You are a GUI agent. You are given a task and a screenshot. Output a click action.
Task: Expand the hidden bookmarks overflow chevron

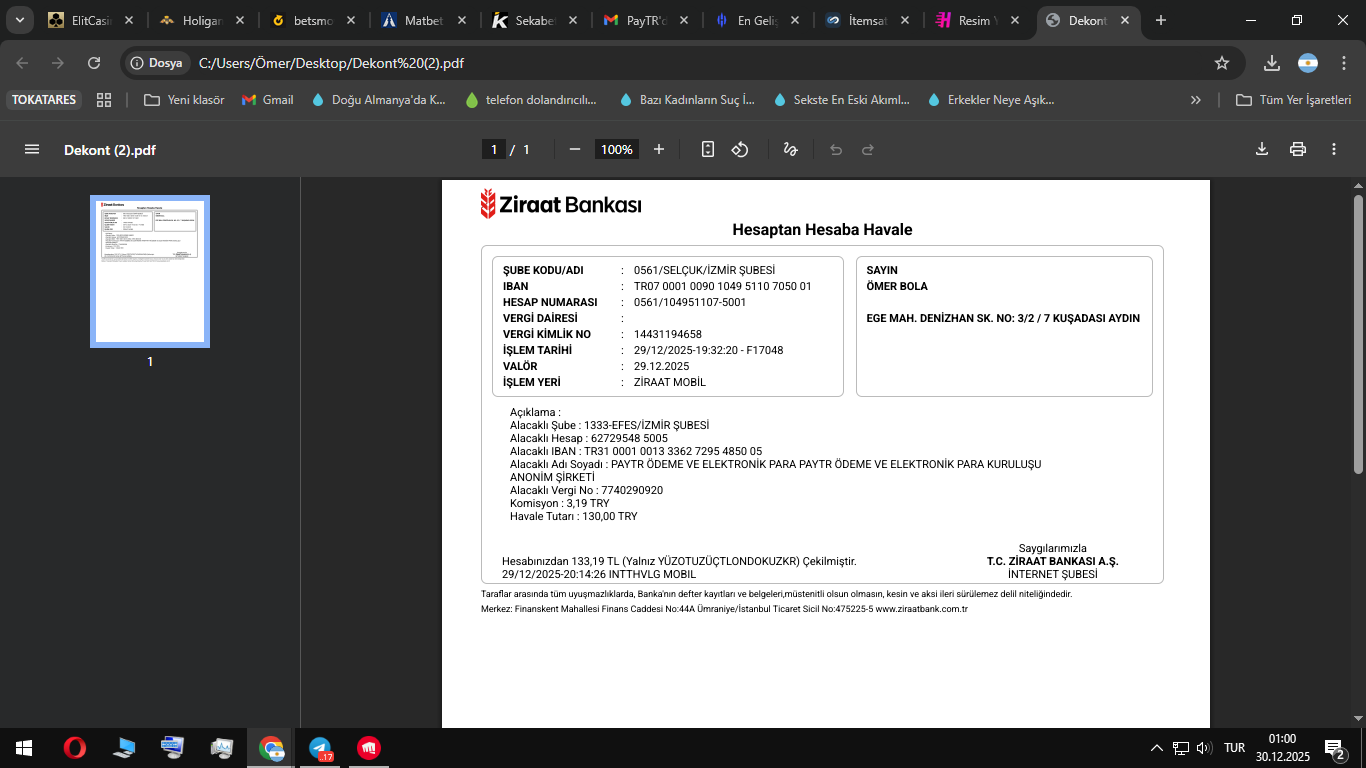coord(1196,100)
